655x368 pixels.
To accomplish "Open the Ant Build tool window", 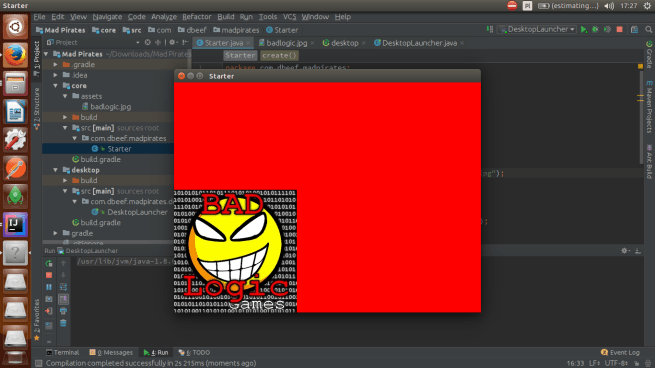I will [649, 161].
